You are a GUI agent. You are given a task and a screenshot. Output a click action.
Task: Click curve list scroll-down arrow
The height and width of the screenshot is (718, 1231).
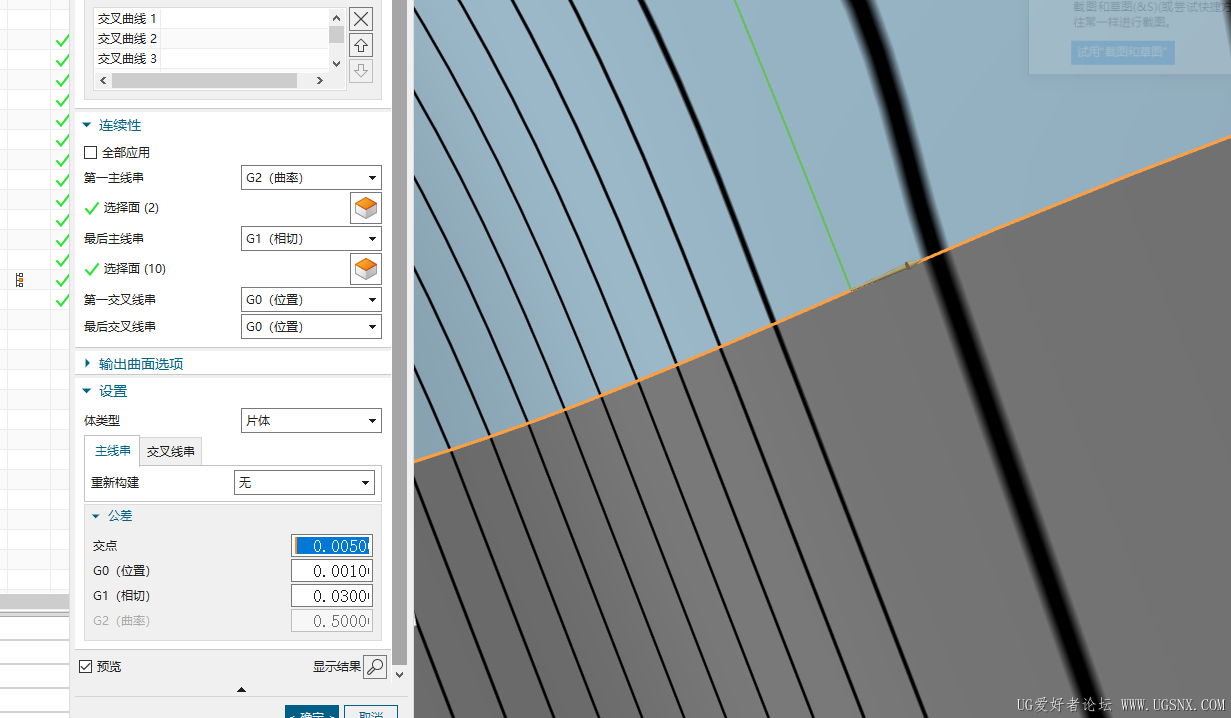point(336,62)
